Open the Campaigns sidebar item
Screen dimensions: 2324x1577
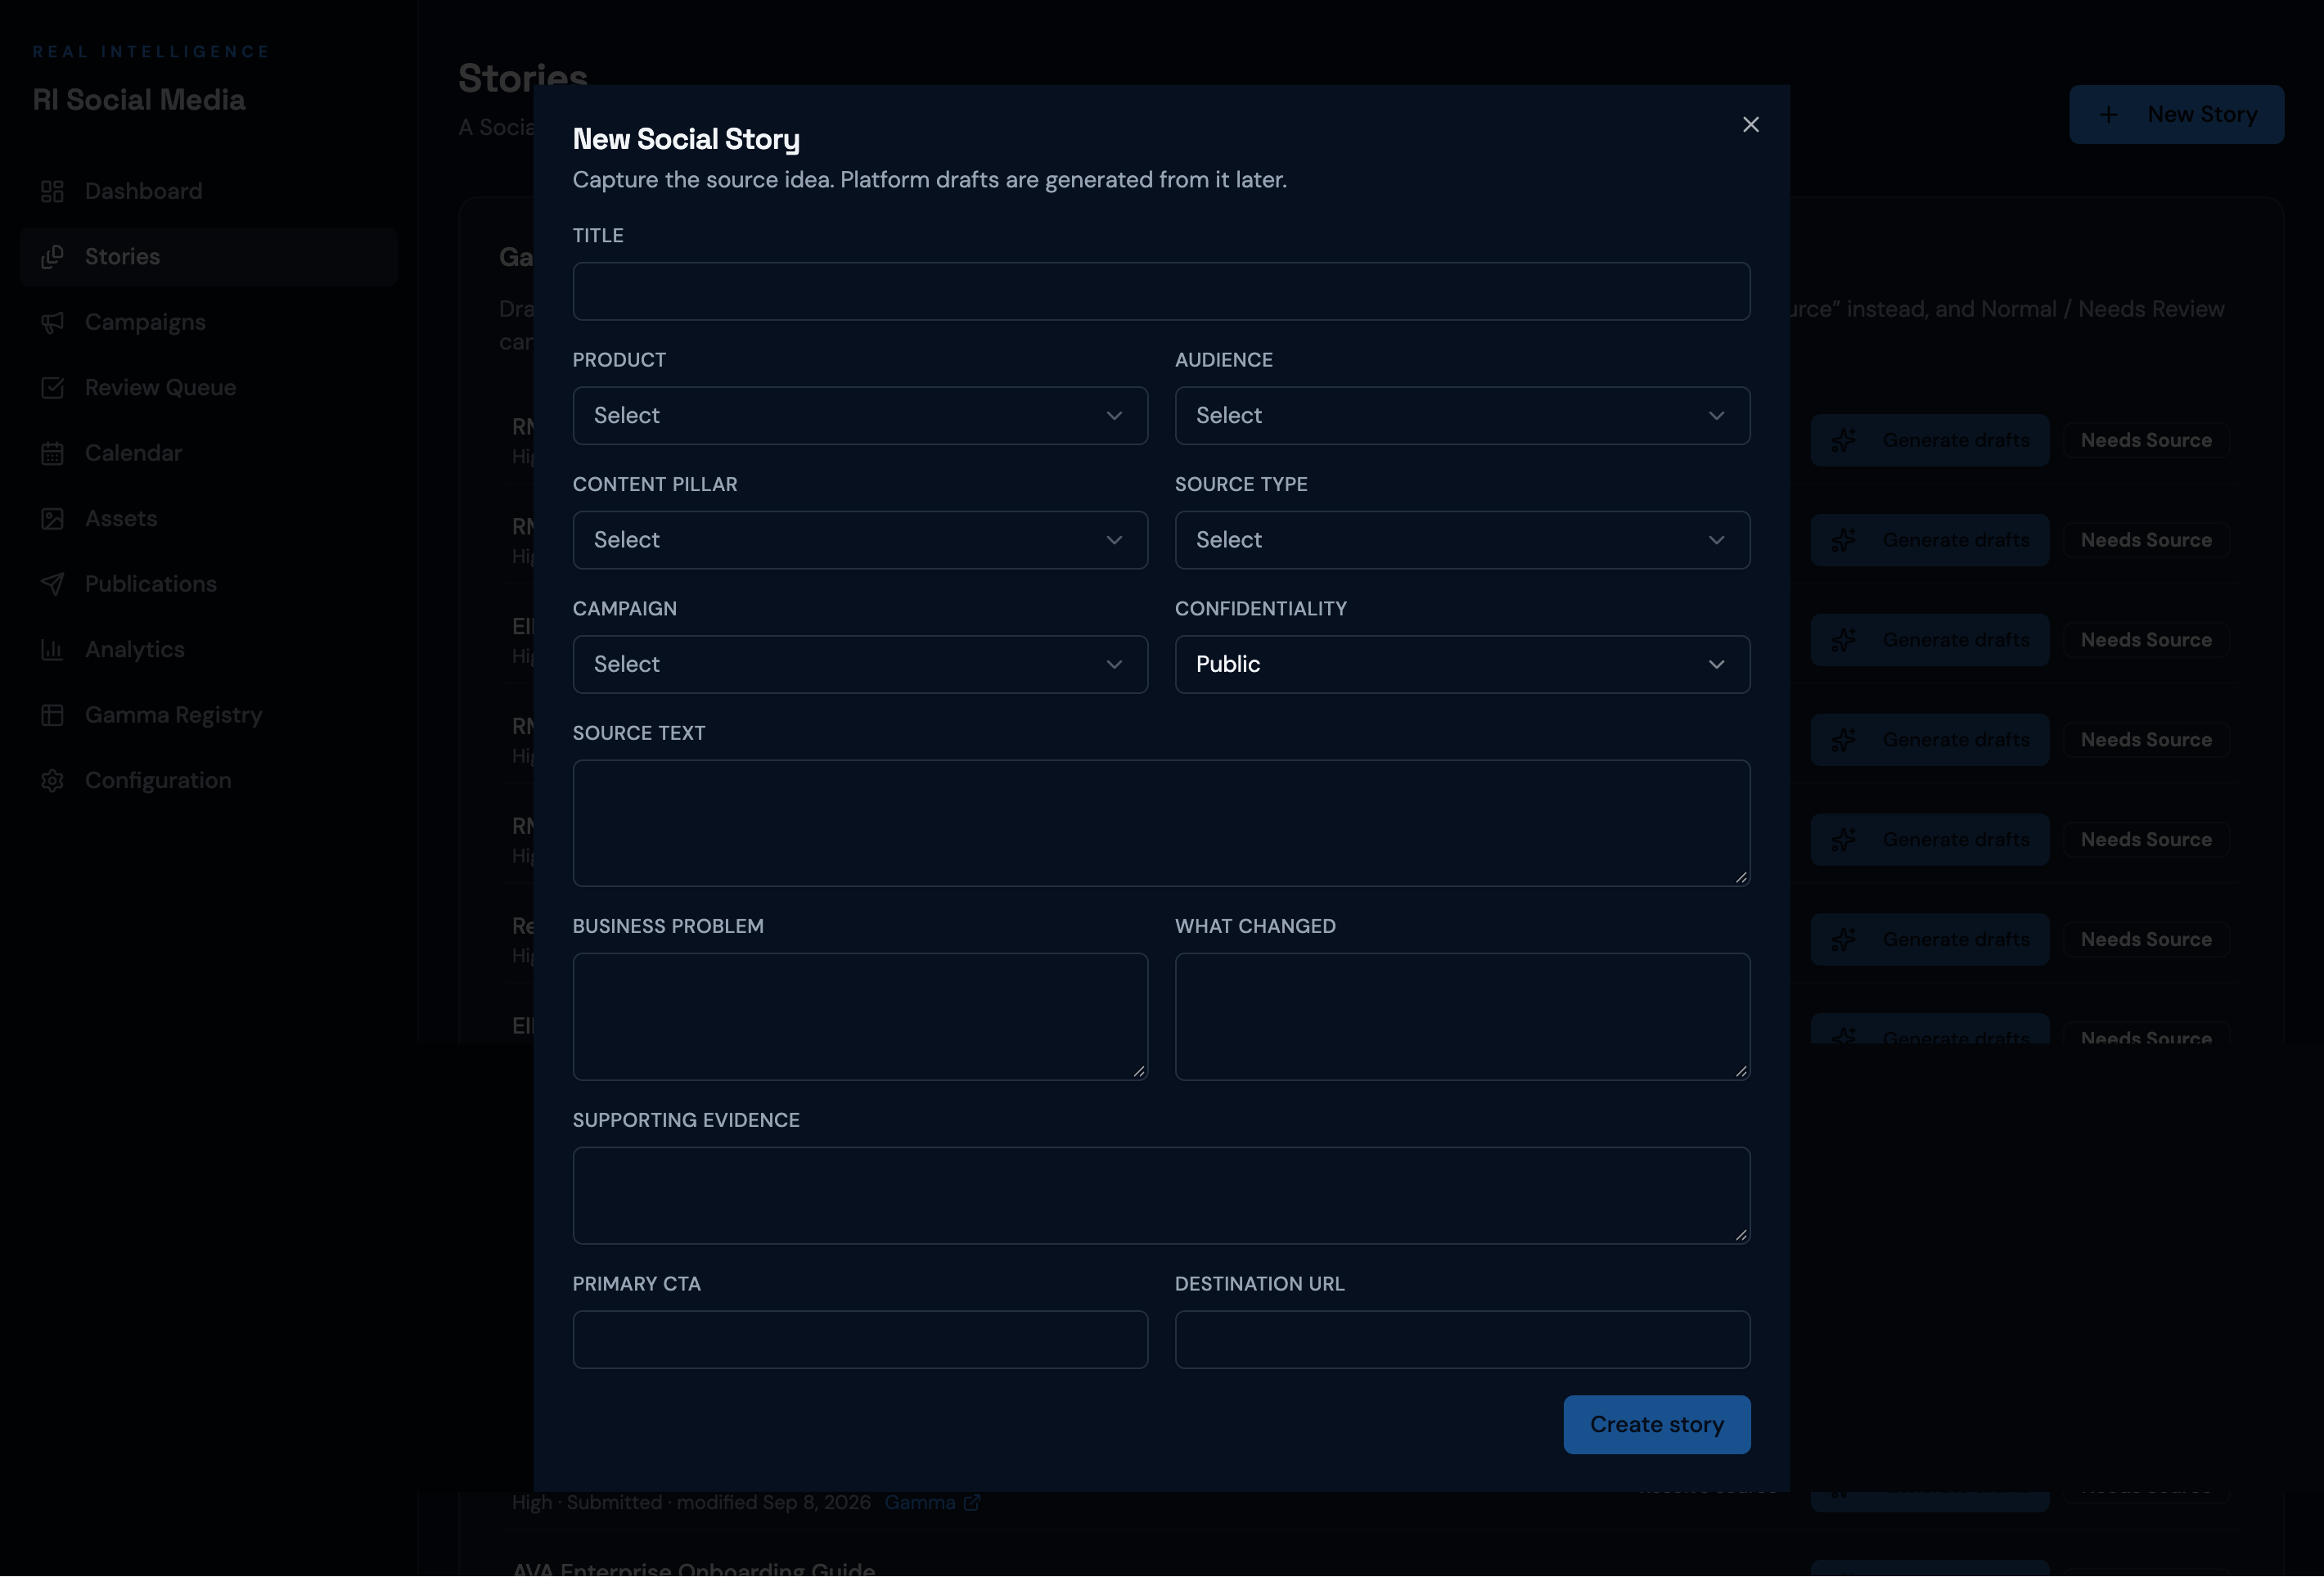(209, 323)
